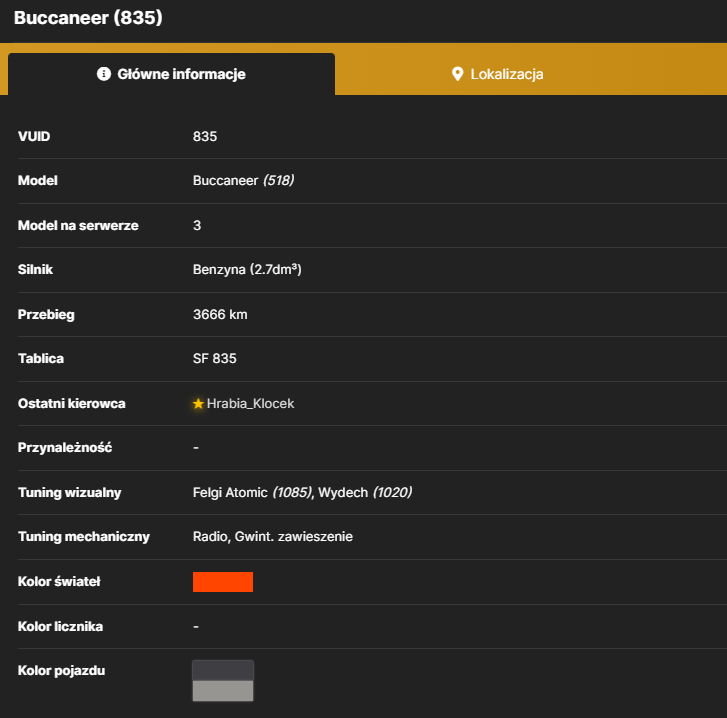
Task: Click the Wydech (1020) tuning entry
Action: [365, 492]
